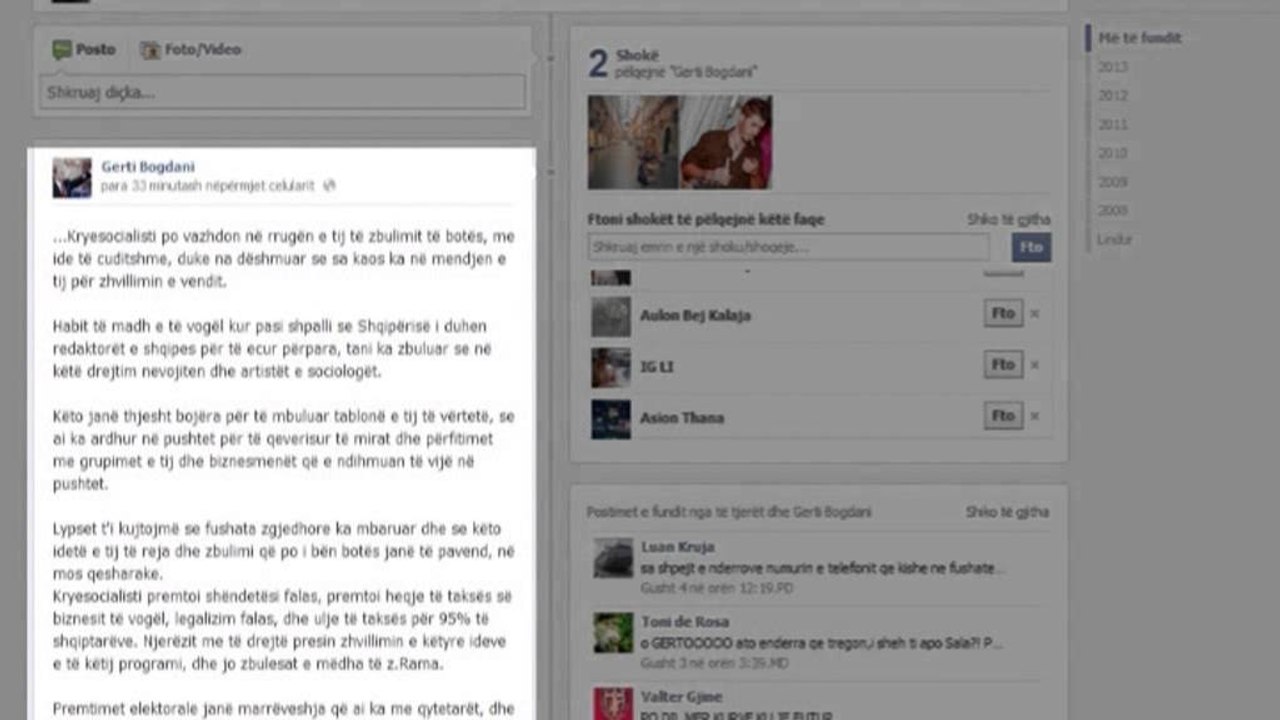This screenshot has width=1280, height=720.
Task: Invite Aulon Bej Kalaja with Fto
Action: [1003, 313]
